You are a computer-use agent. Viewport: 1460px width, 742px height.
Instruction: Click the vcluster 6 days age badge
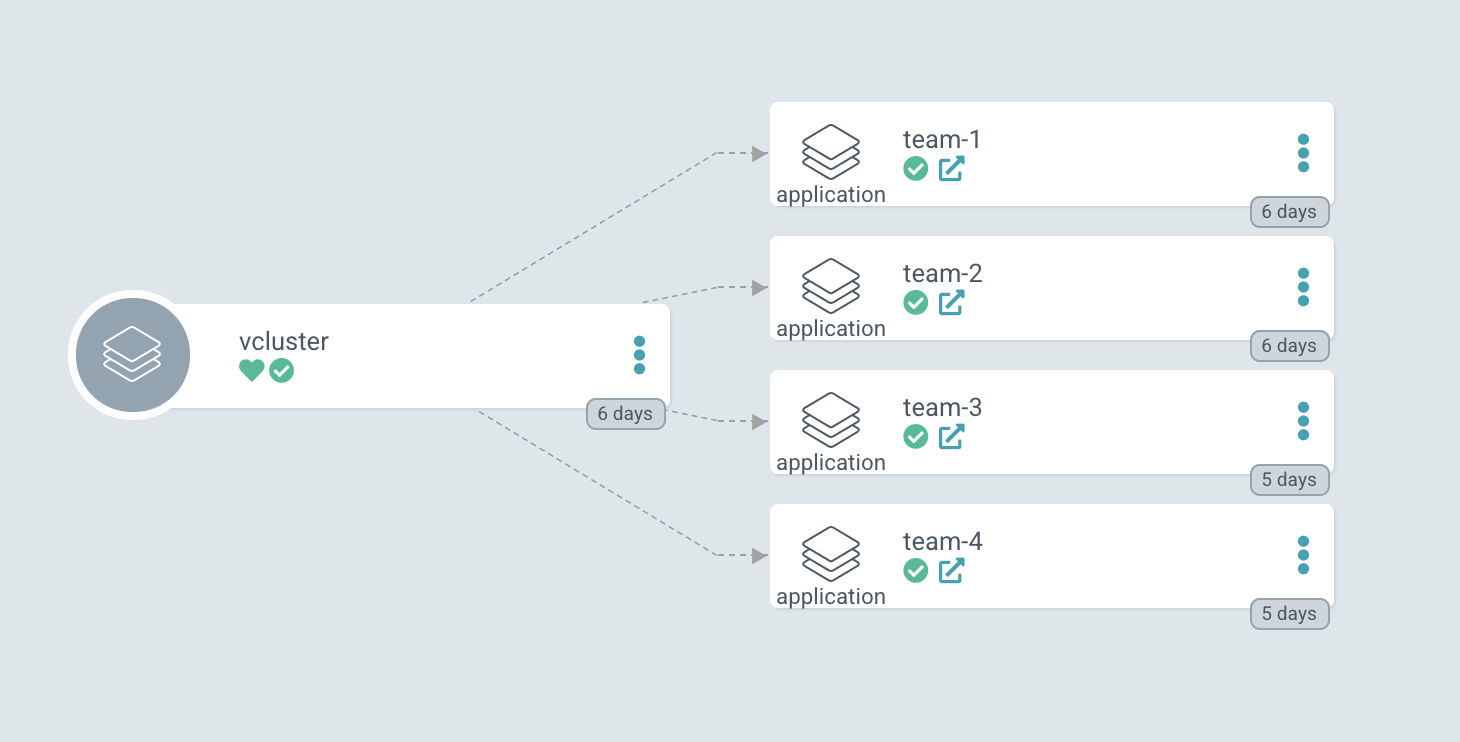[x=626, y=414]
